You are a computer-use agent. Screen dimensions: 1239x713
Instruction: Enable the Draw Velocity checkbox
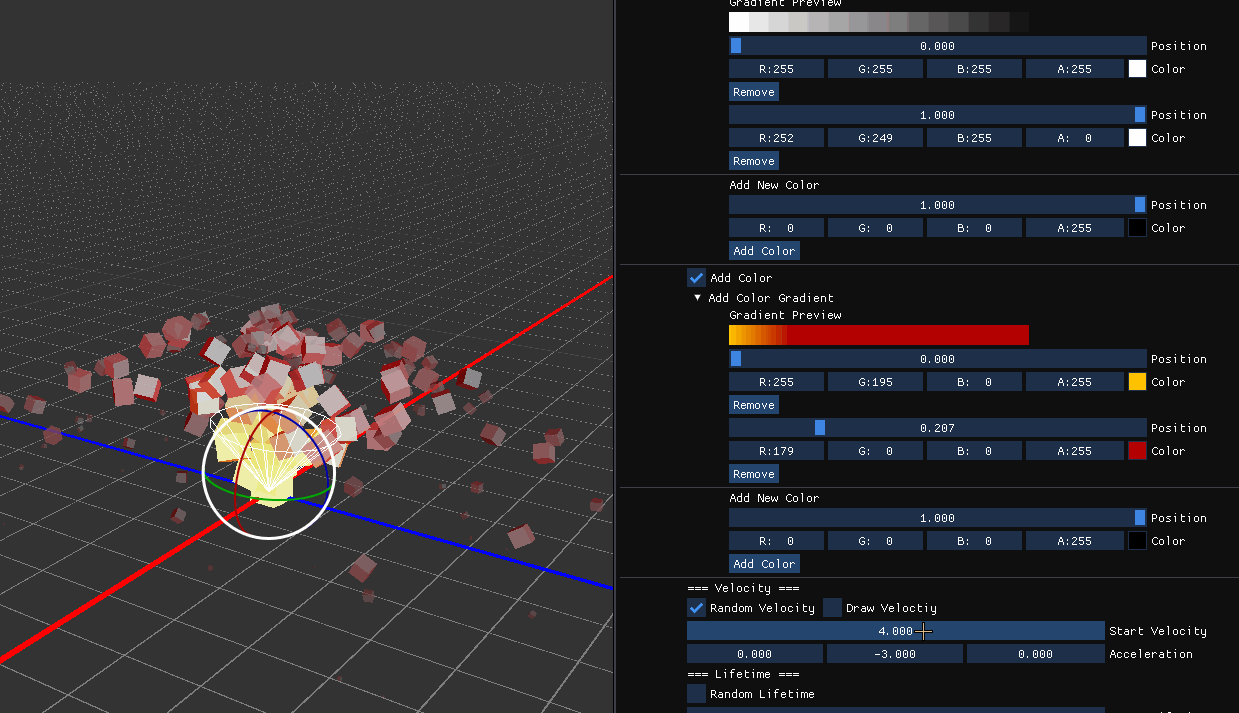point(832,608)
